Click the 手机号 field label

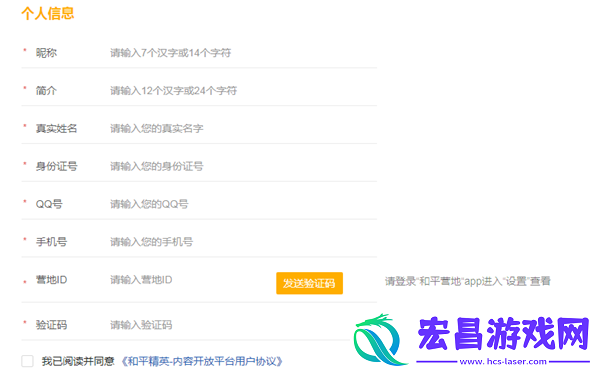pos(51,242)
